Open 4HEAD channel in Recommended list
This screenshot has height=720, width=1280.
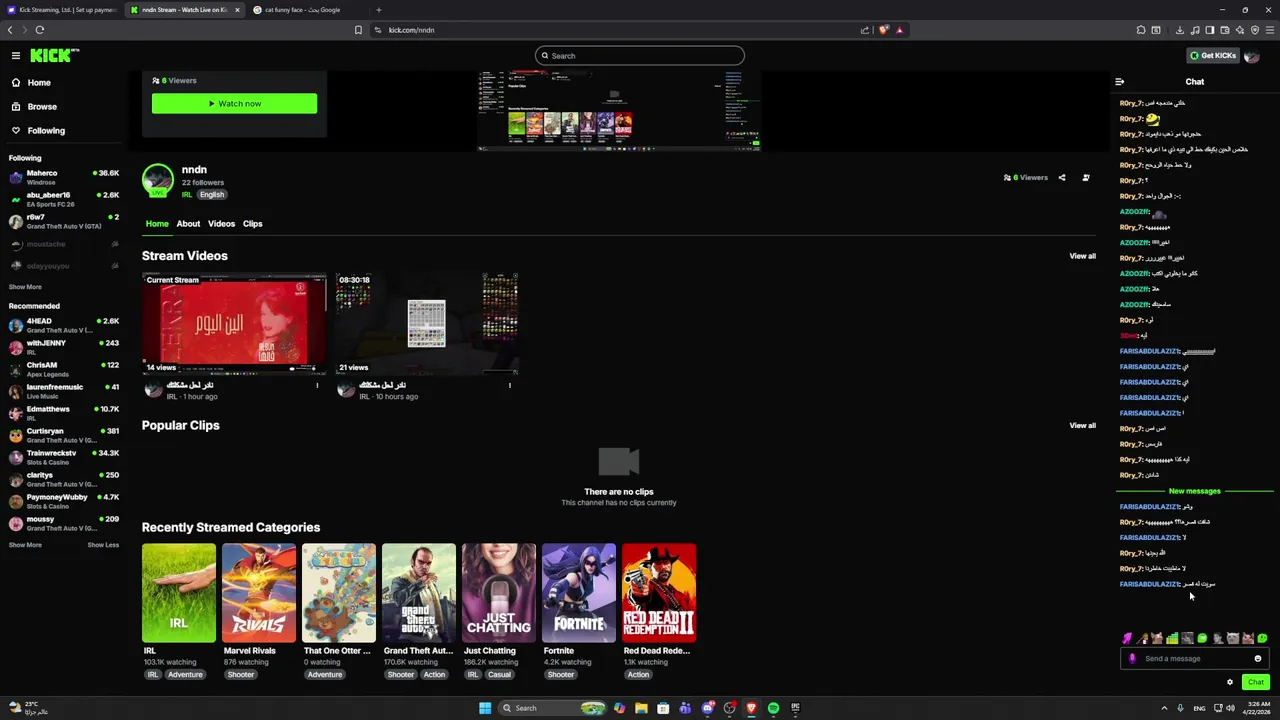point(64,325)
